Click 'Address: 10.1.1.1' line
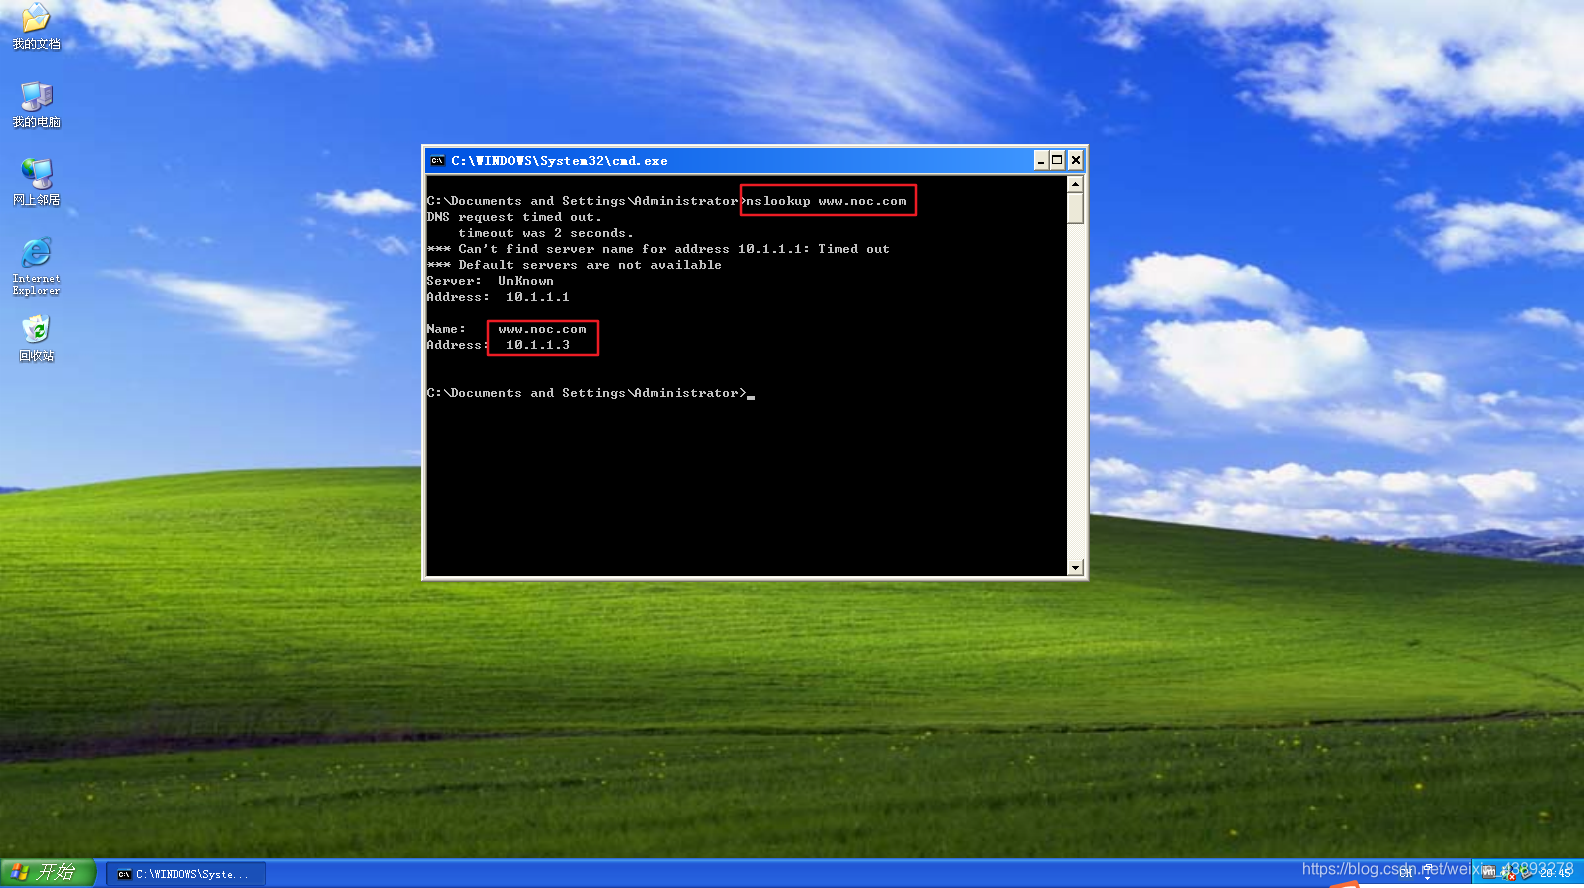 (x=498, y=297)
